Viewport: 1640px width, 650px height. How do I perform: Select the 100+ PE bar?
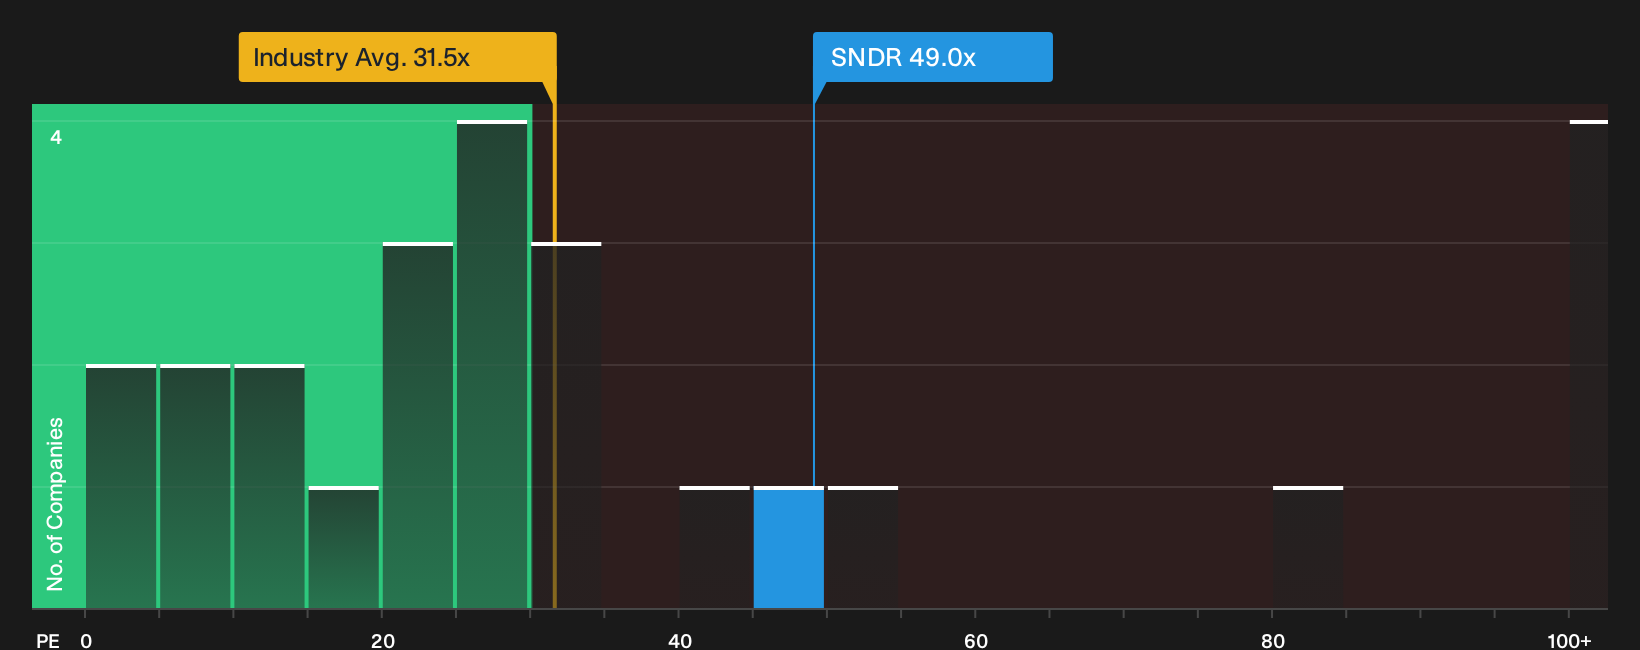1589,365
